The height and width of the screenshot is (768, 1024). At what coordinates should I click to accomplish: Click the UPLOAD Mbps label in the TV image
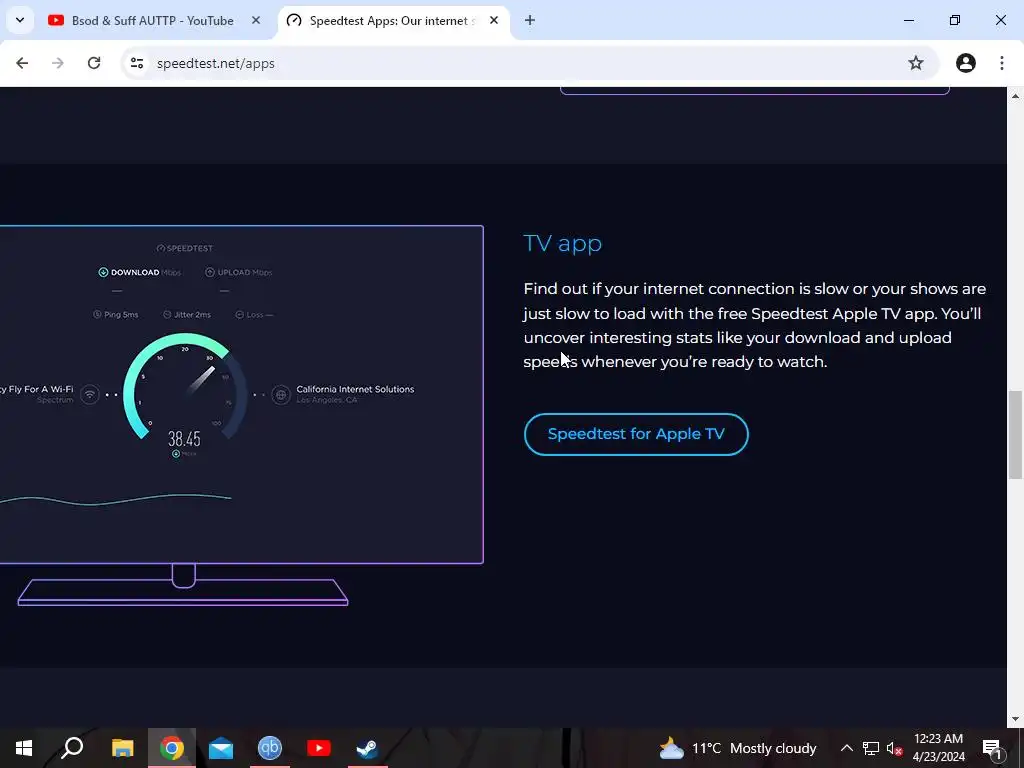pos(239,272)
